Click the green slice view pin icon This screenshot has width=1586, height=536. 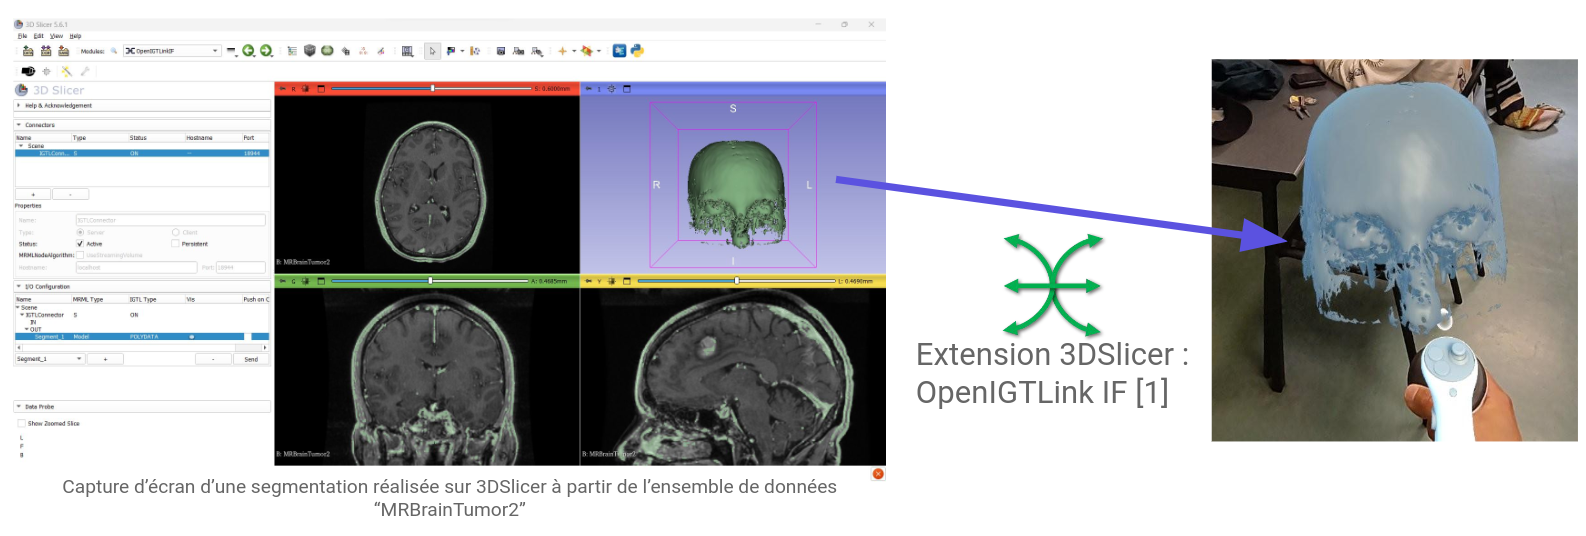[x=283, y=281]
